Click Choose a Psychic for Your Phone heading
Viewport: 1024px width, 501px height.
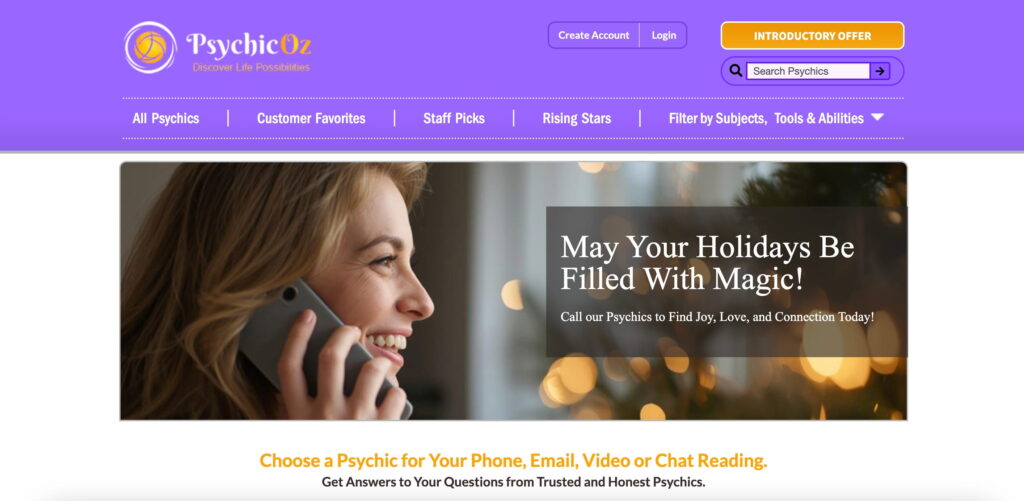point(513,461)
